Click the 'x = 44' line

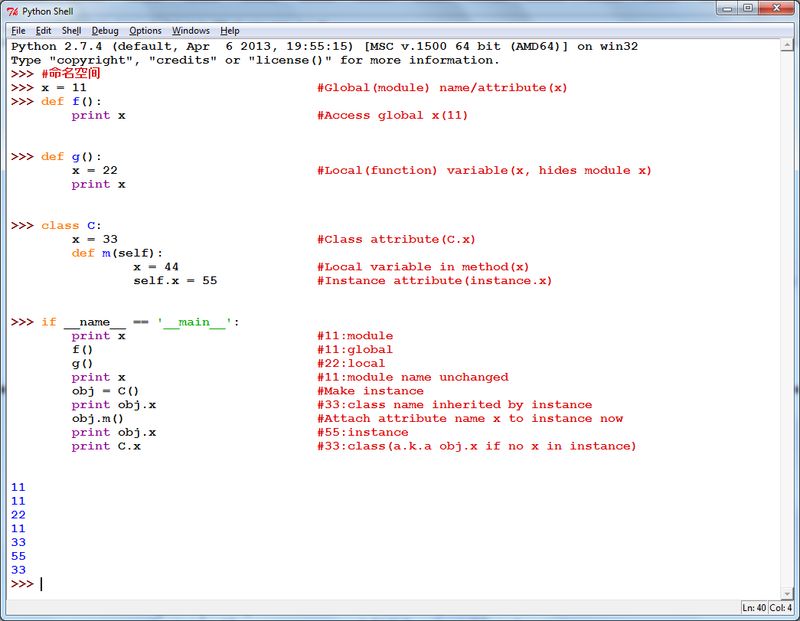tap(156, 267)
